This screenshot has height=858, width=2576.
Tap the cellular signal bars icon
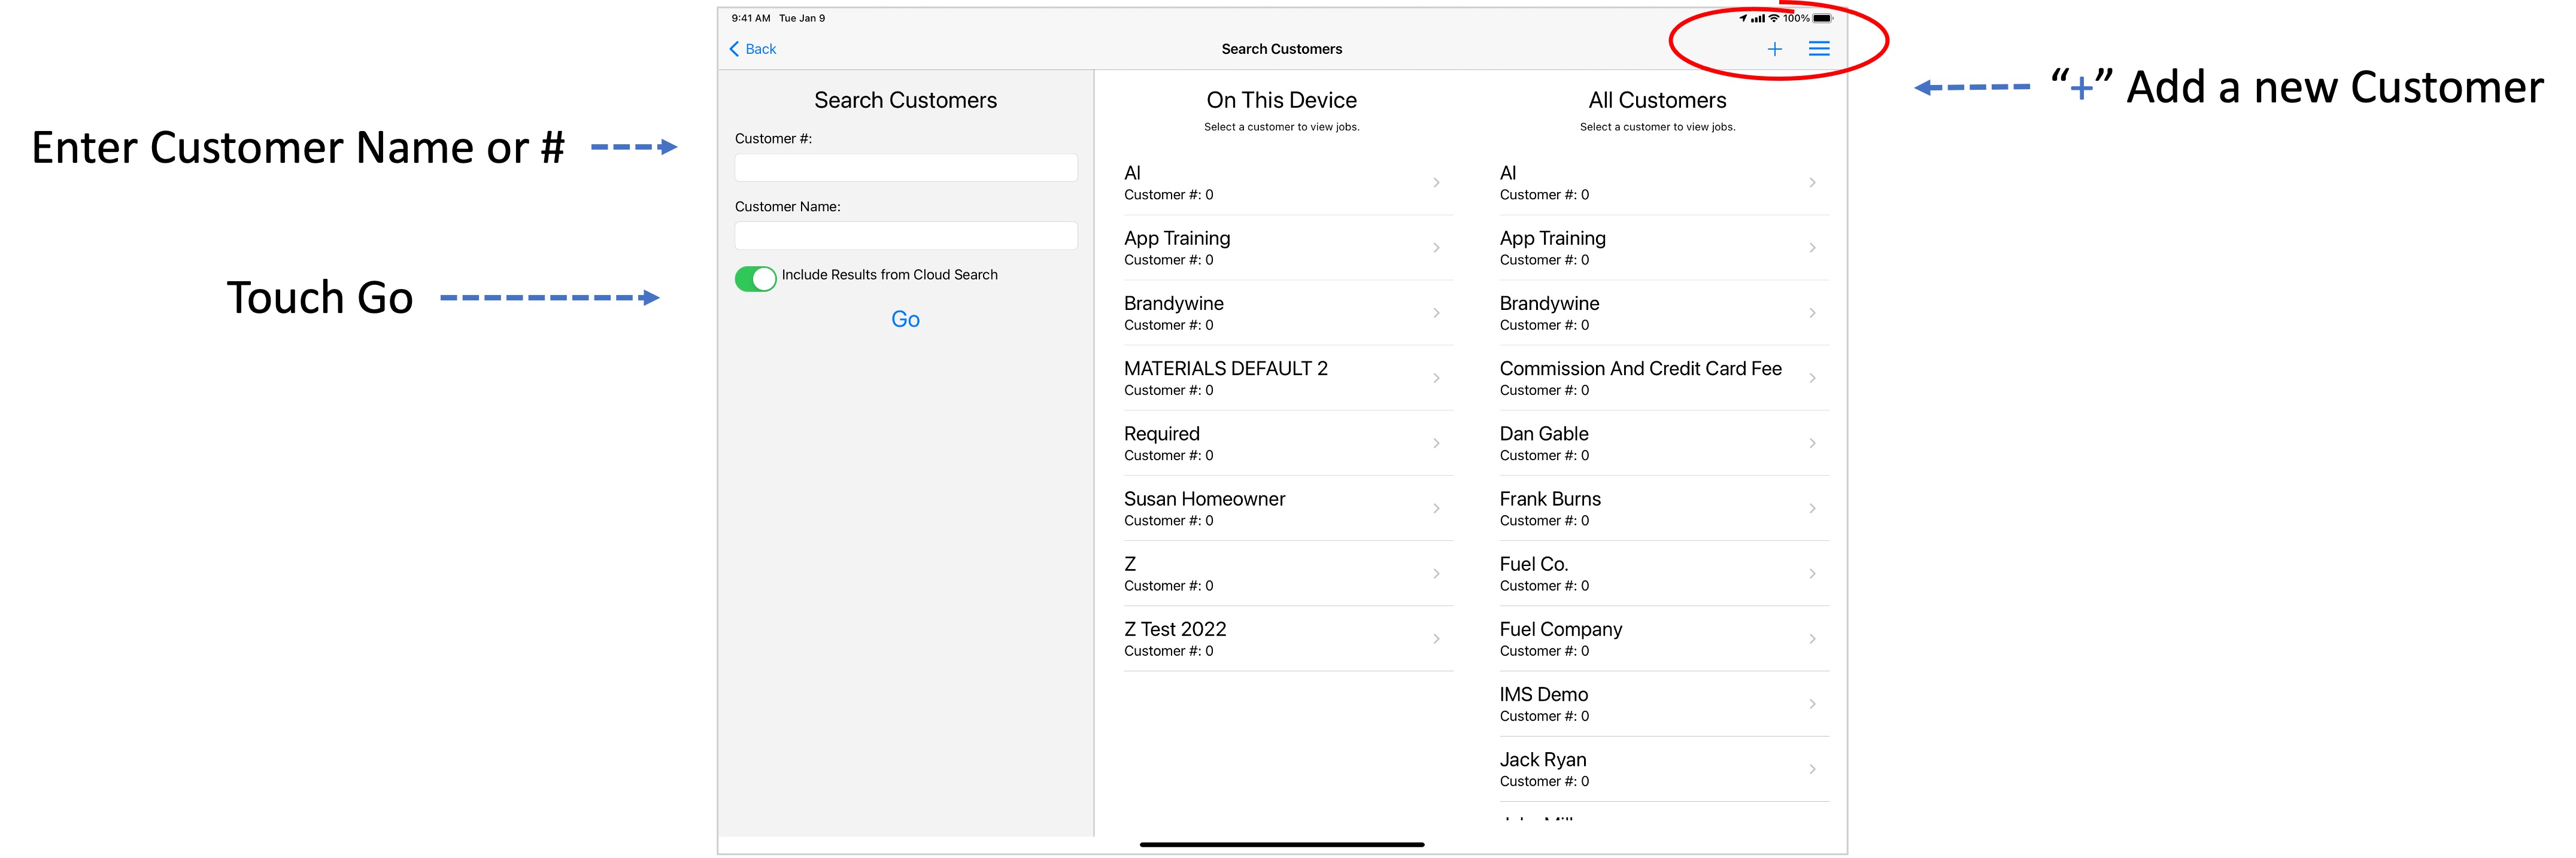pos(1757,18)
